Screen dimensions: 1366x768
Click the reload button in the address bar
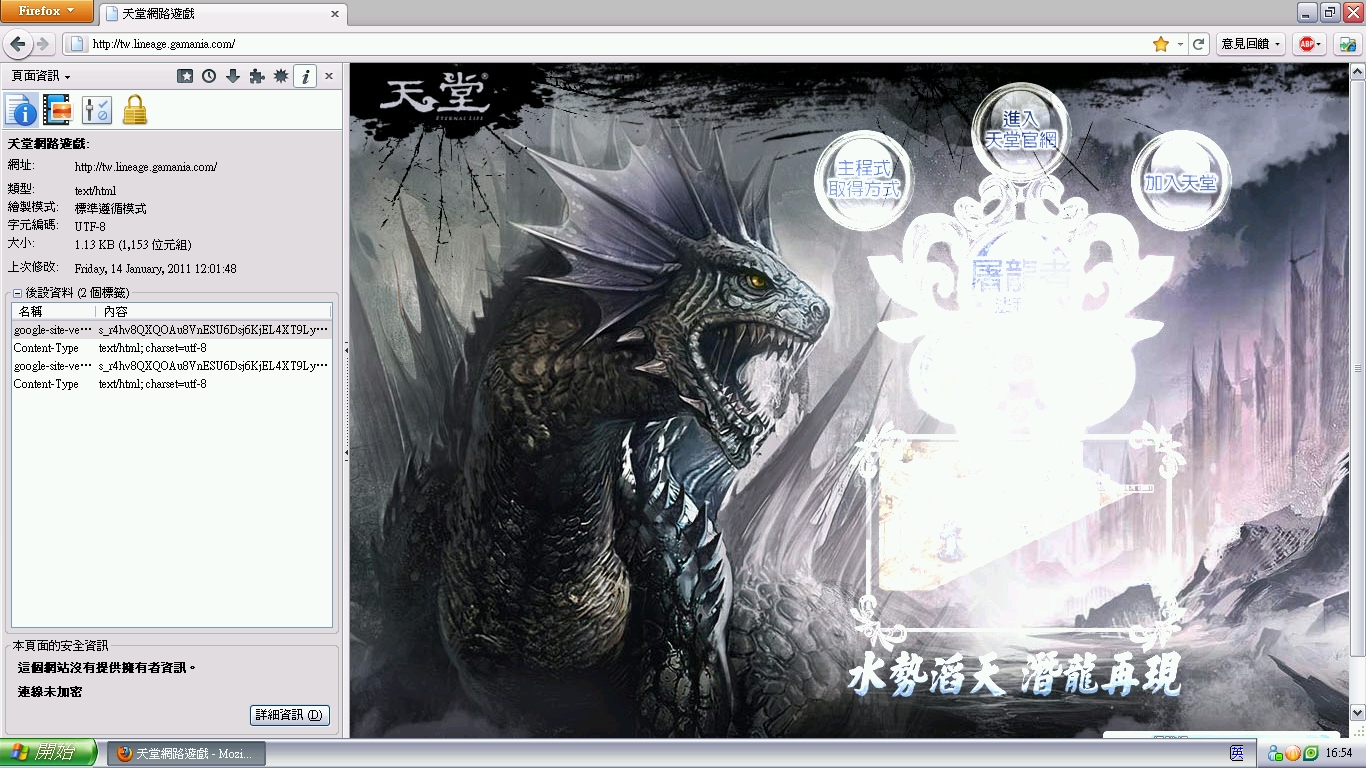coord(1198,44)
